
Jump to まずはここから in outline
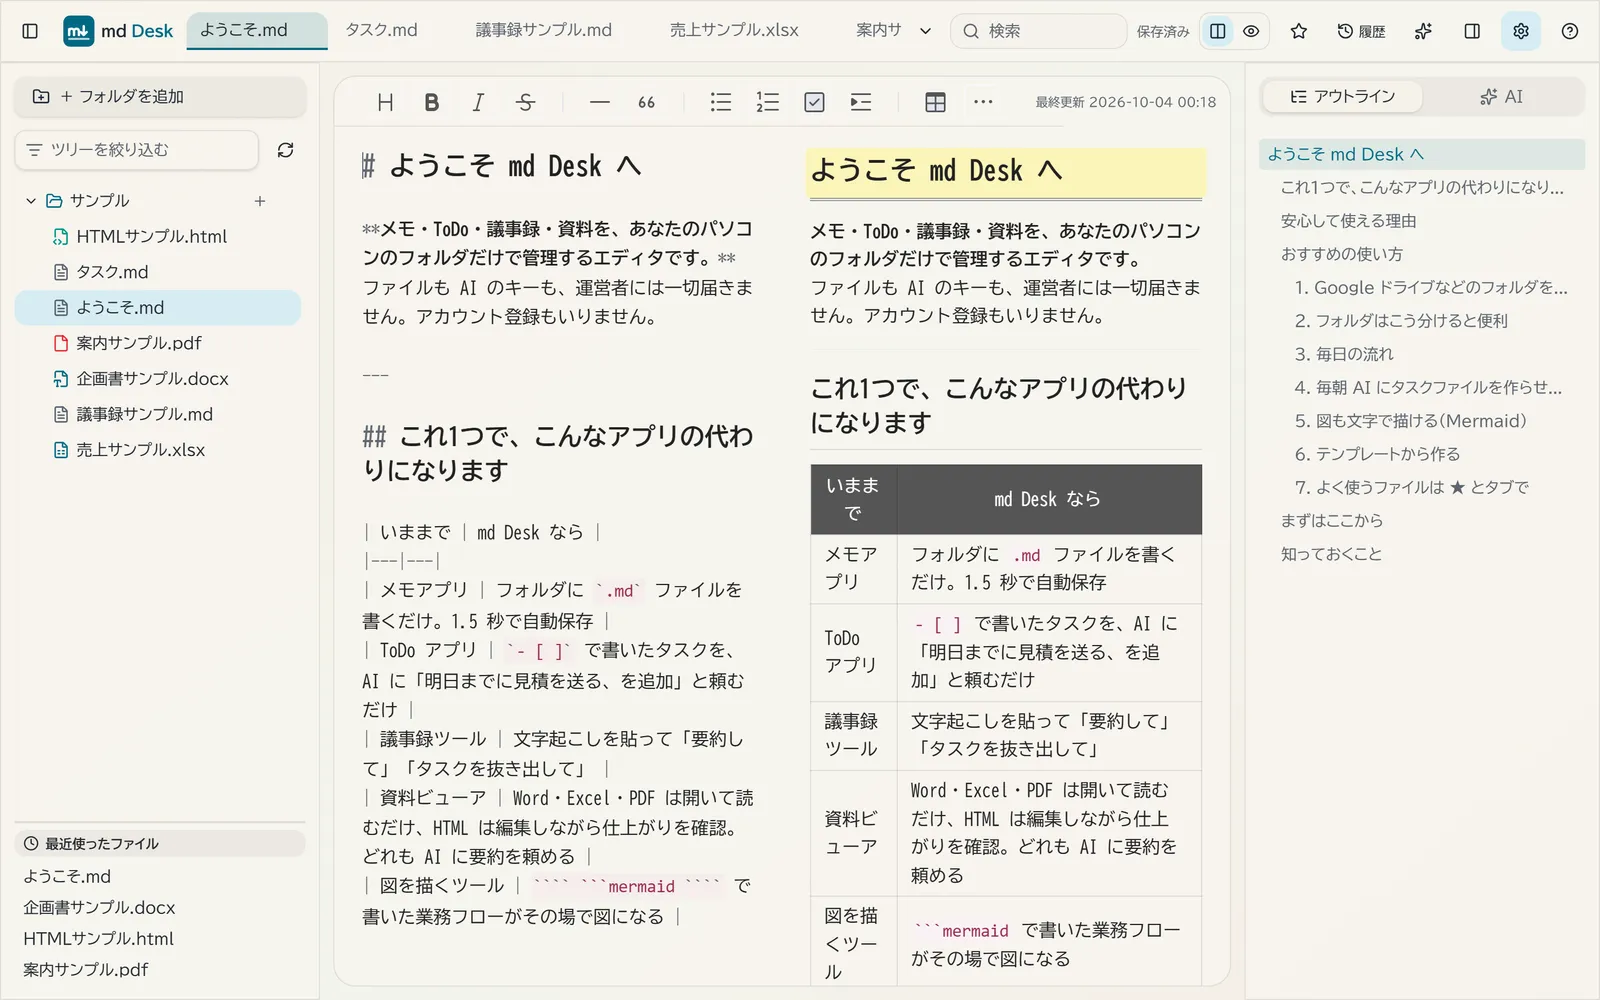[x=1332, y=520]
